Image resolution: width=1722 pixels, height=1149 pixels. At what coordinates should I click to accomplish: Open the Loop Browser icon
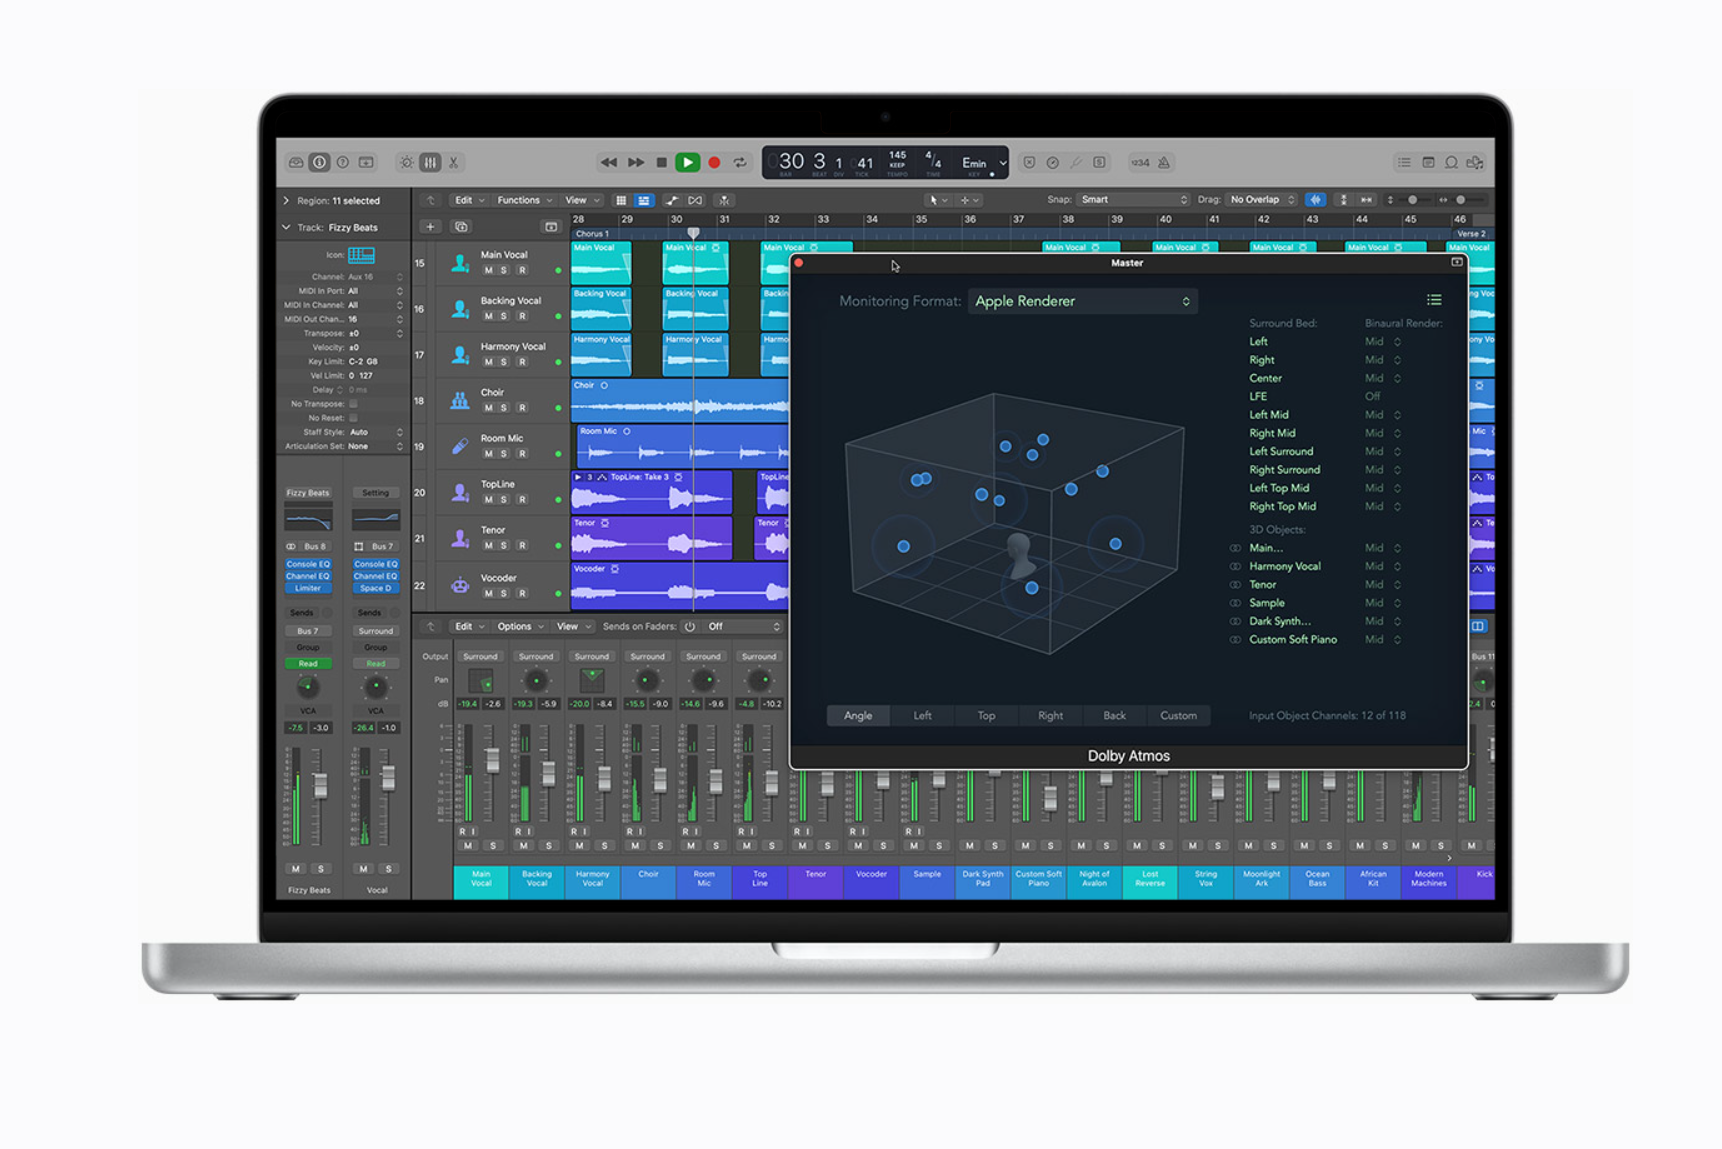click(1451, 162)
